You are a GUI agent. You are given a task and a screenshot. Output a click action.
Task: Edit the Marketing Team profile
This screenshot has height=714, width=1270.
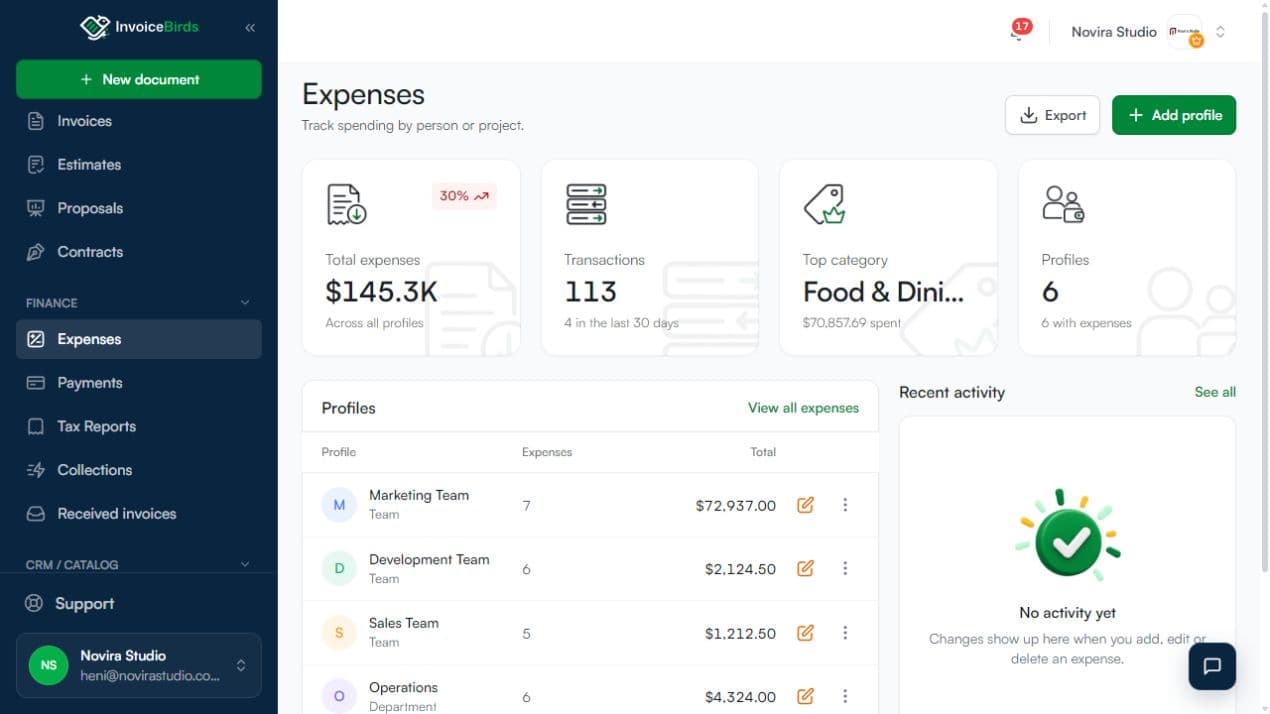click(x=805, y=505)
